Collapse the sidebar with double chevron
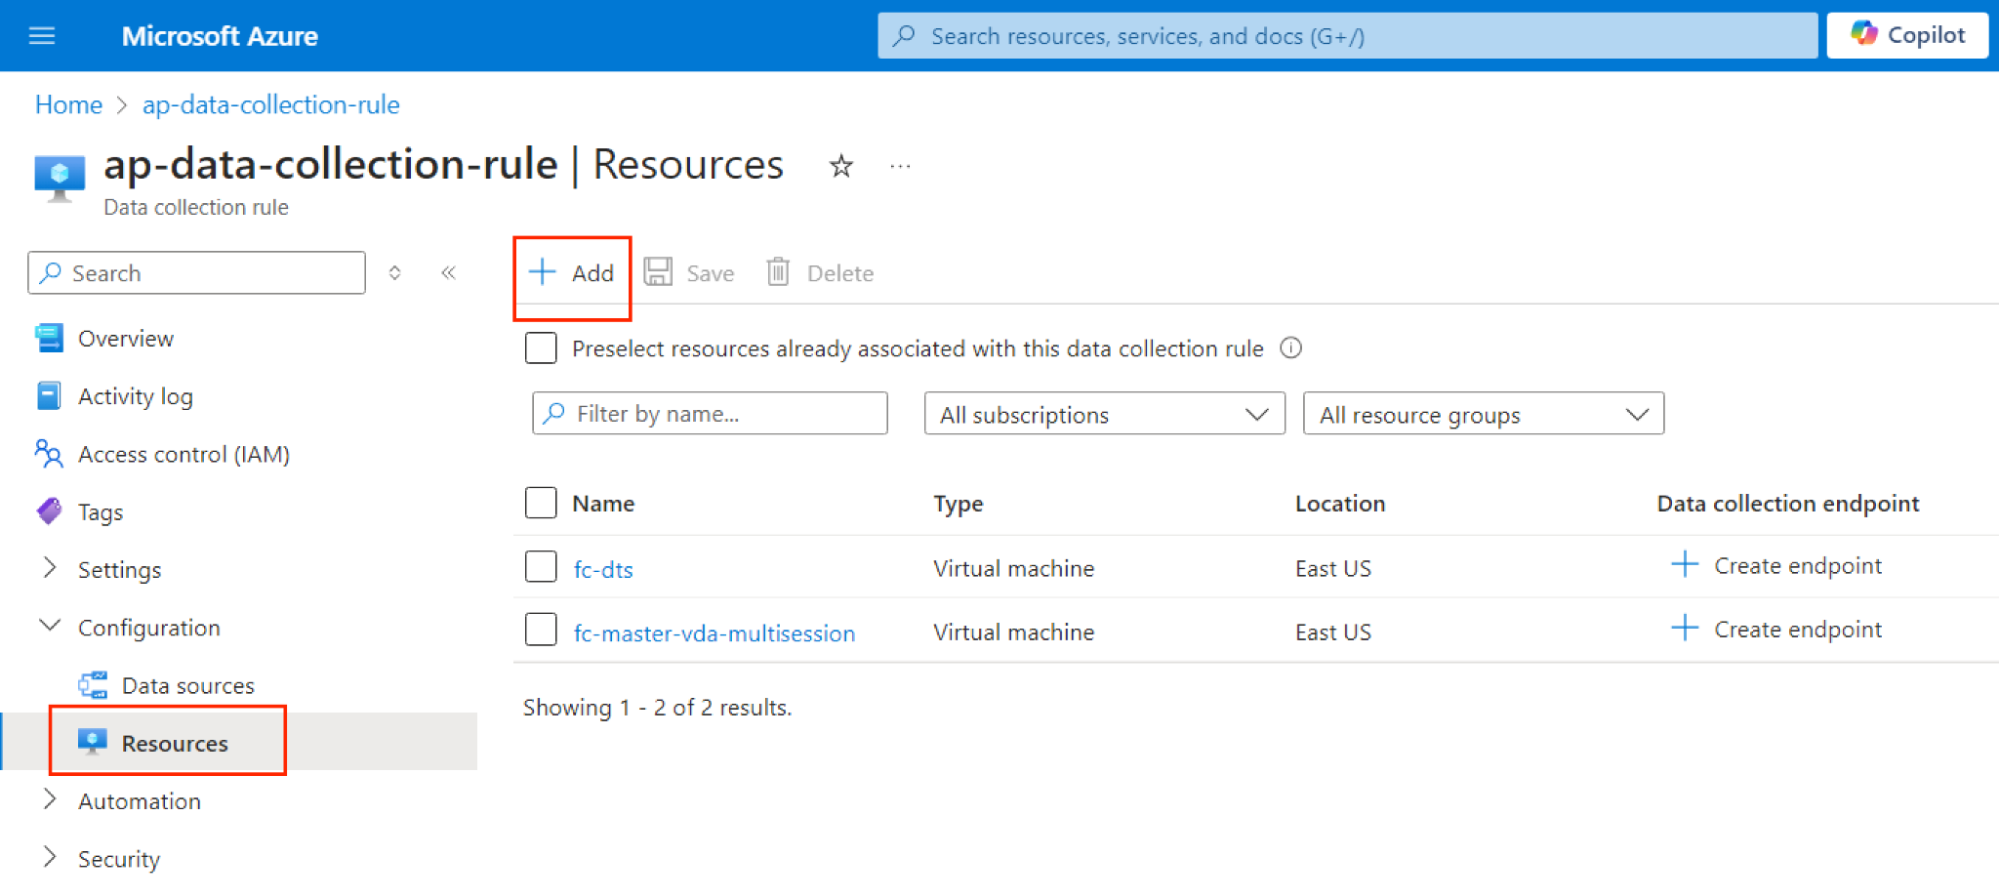 tap(448, 273)
